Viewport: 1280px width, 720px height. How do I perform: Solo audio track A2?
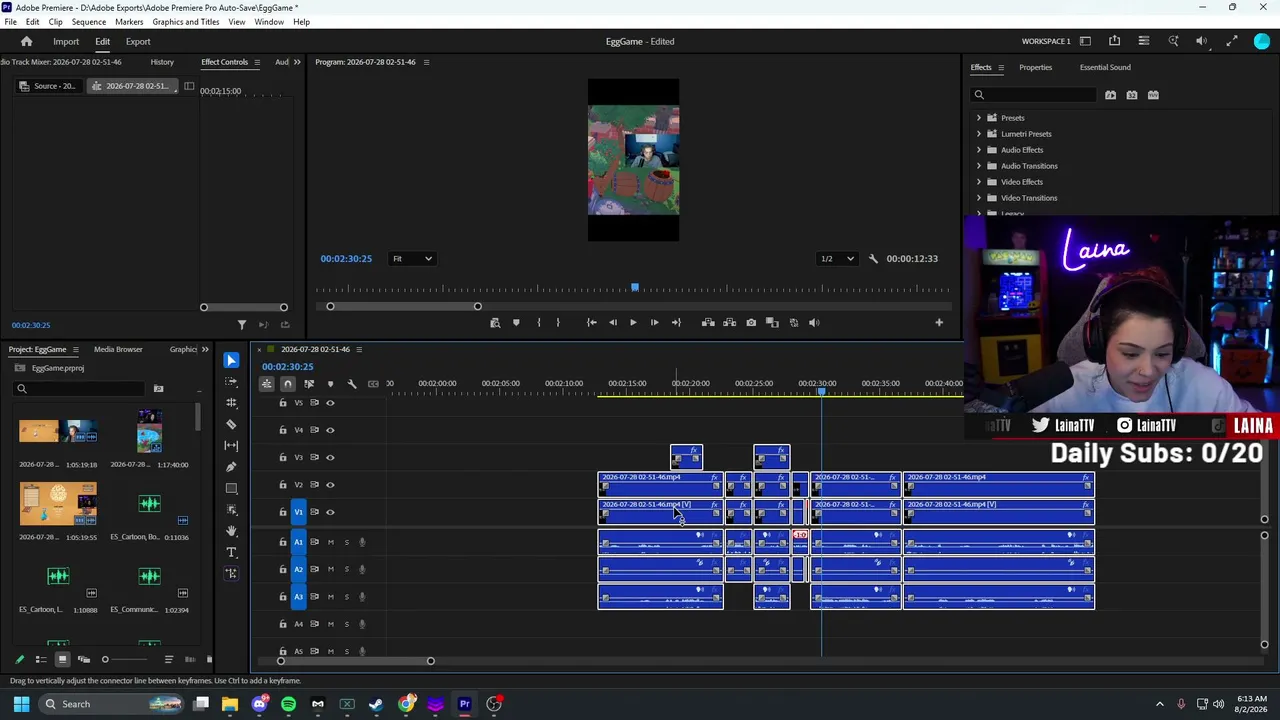347,570
